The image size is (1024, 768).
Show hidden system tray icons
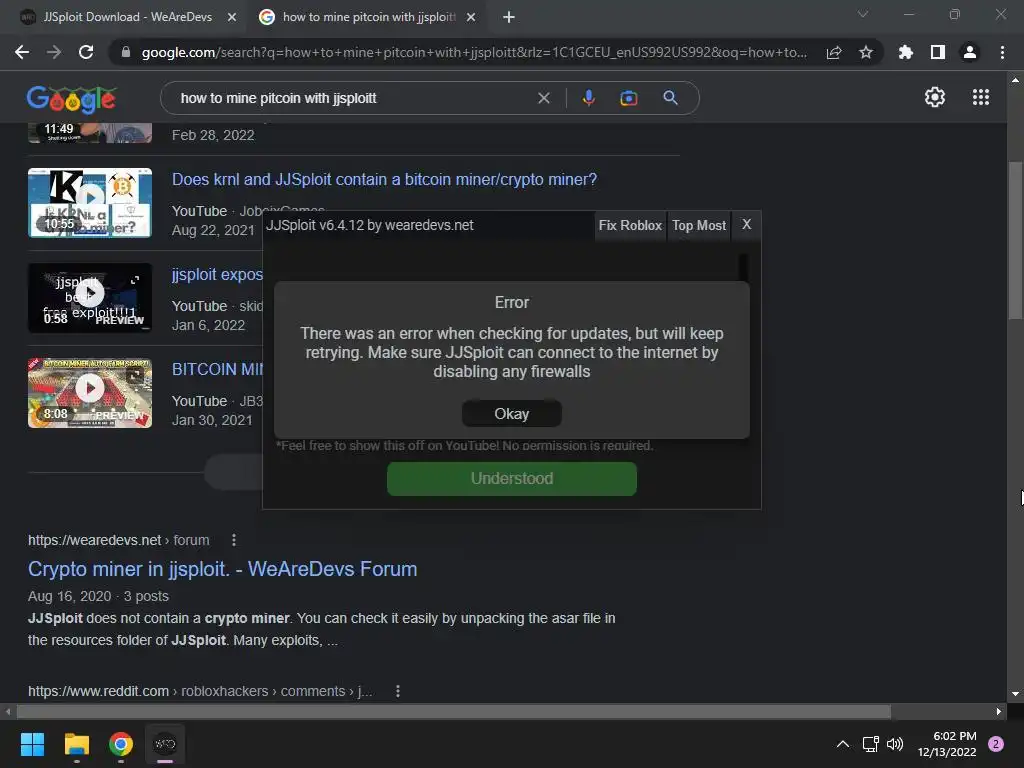point(842,744)
